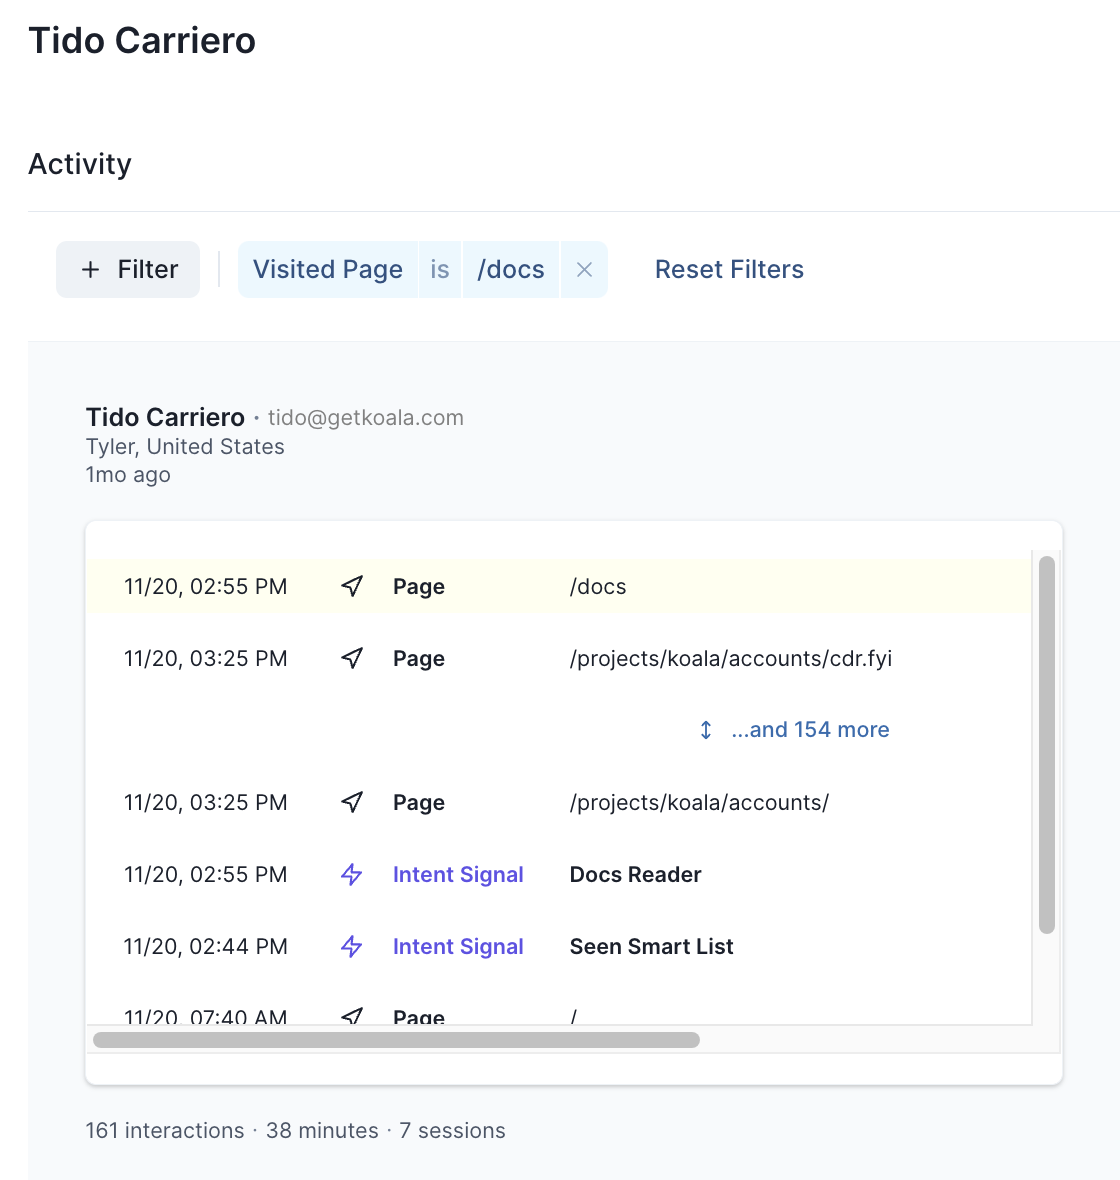Viewport: 1120px width, 1180px height.
Task: Edit the /docs filter value
Action: (x=511, y=270)
